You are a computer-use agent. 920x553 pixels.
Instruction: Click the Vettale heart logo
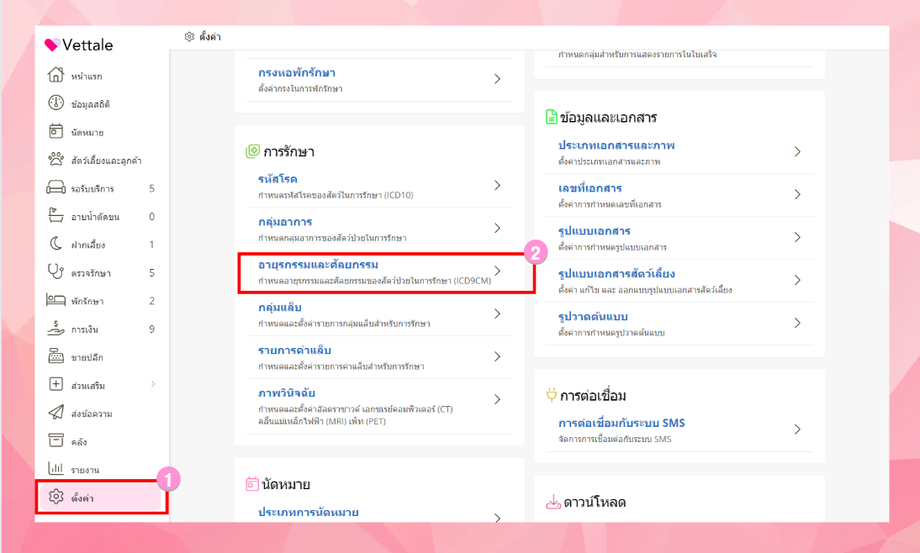tap(52, 45)
